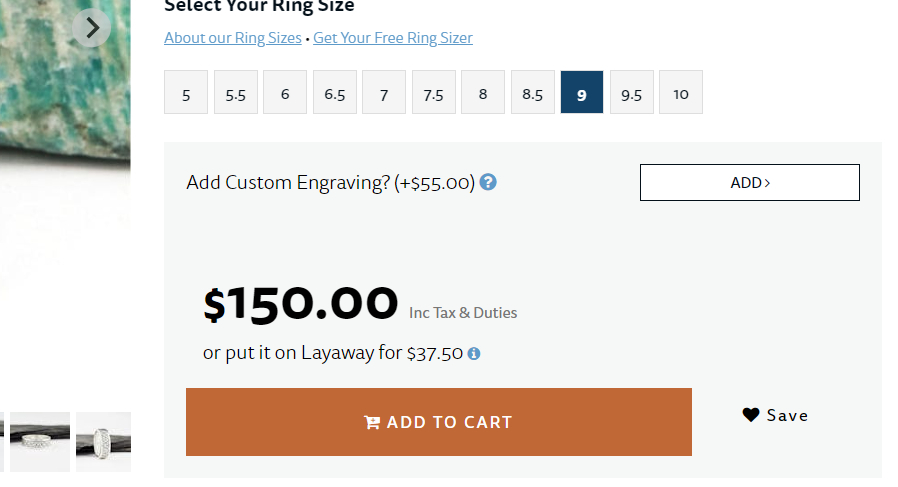The height and width of the screenshot is (487, 898).
Task: Open the upright ring thumbnail image
Action: [x=103, y=441]
